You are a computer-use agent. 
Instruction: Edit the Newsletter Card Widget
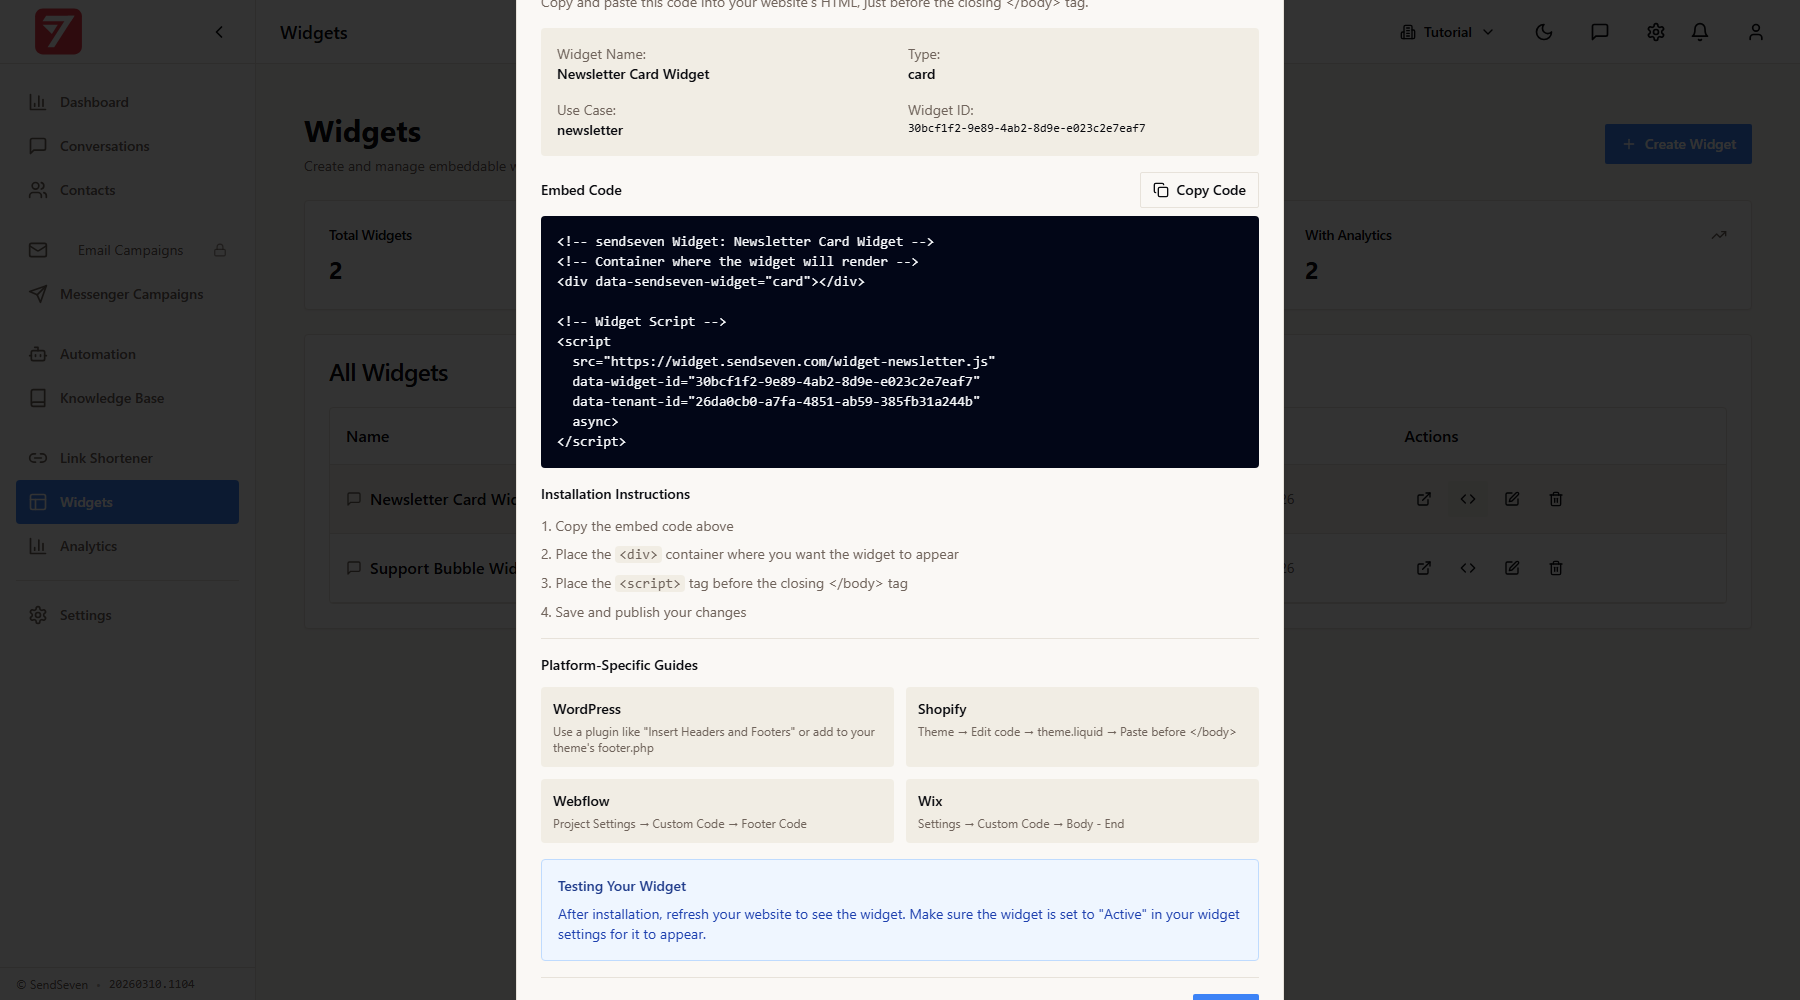click(1512, 499)
